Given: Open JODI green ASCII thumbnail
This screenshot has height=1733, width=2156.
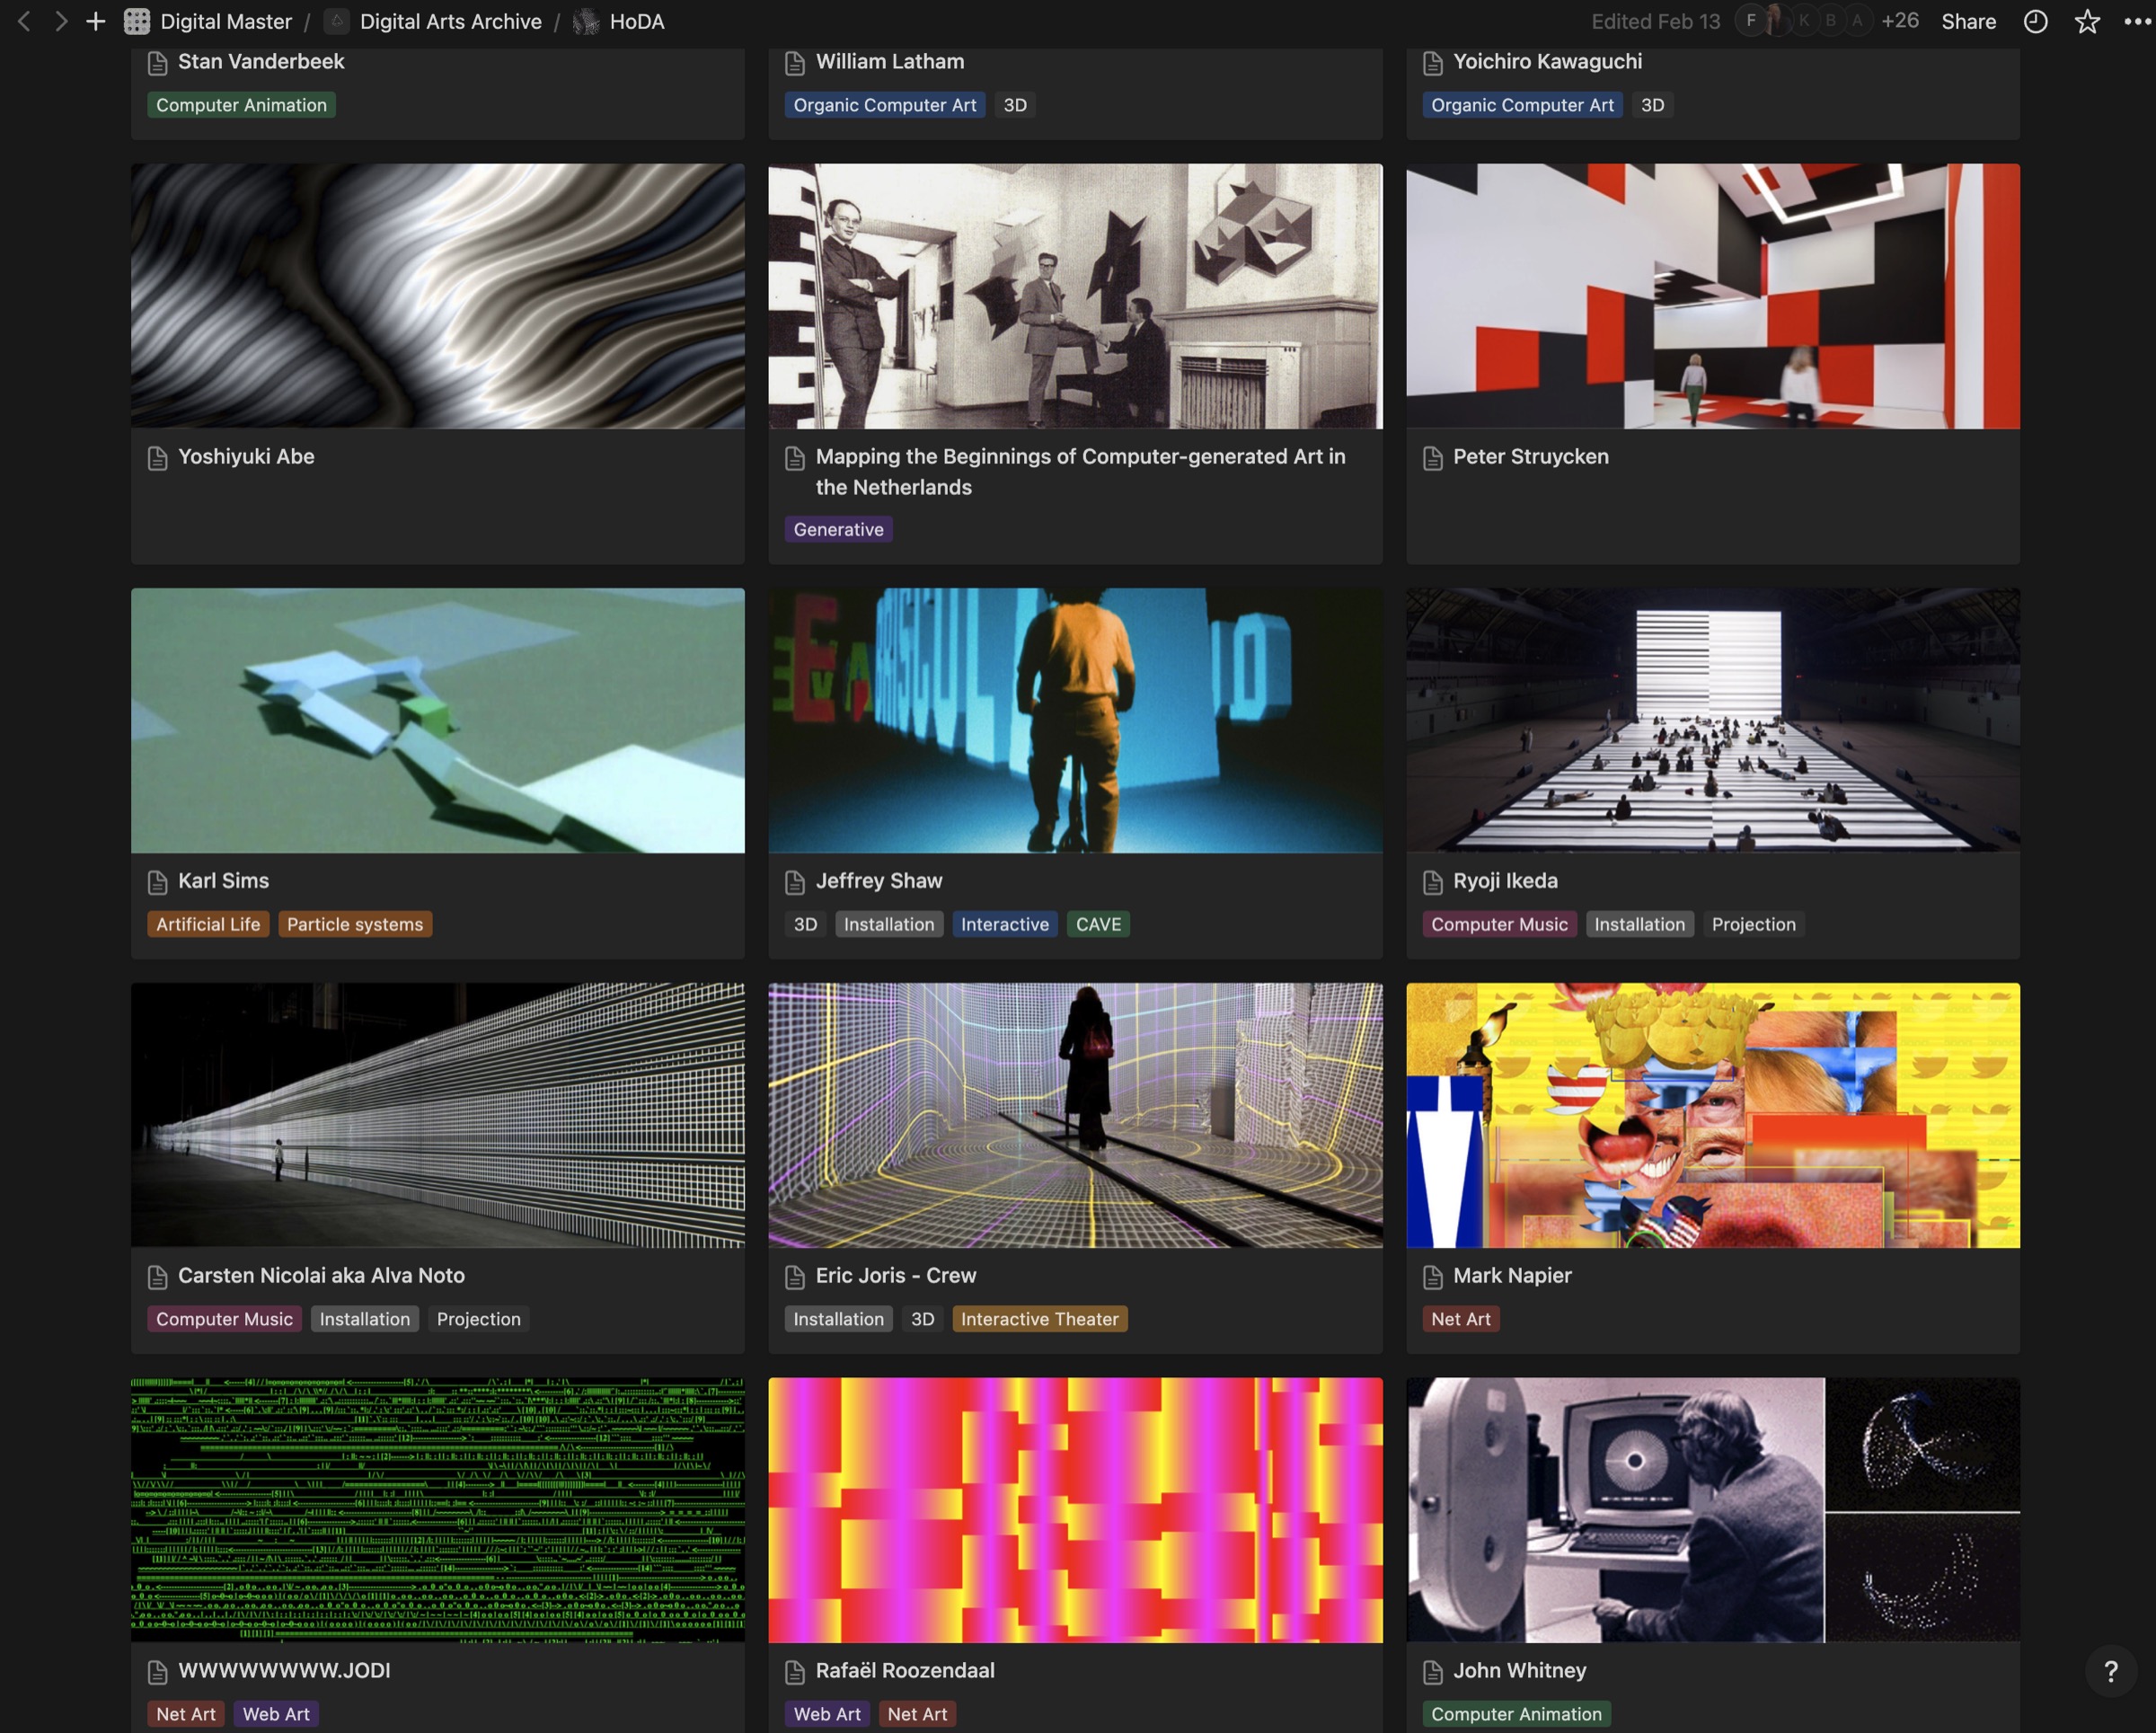Looking at the screenshot, I should 438,1510.
